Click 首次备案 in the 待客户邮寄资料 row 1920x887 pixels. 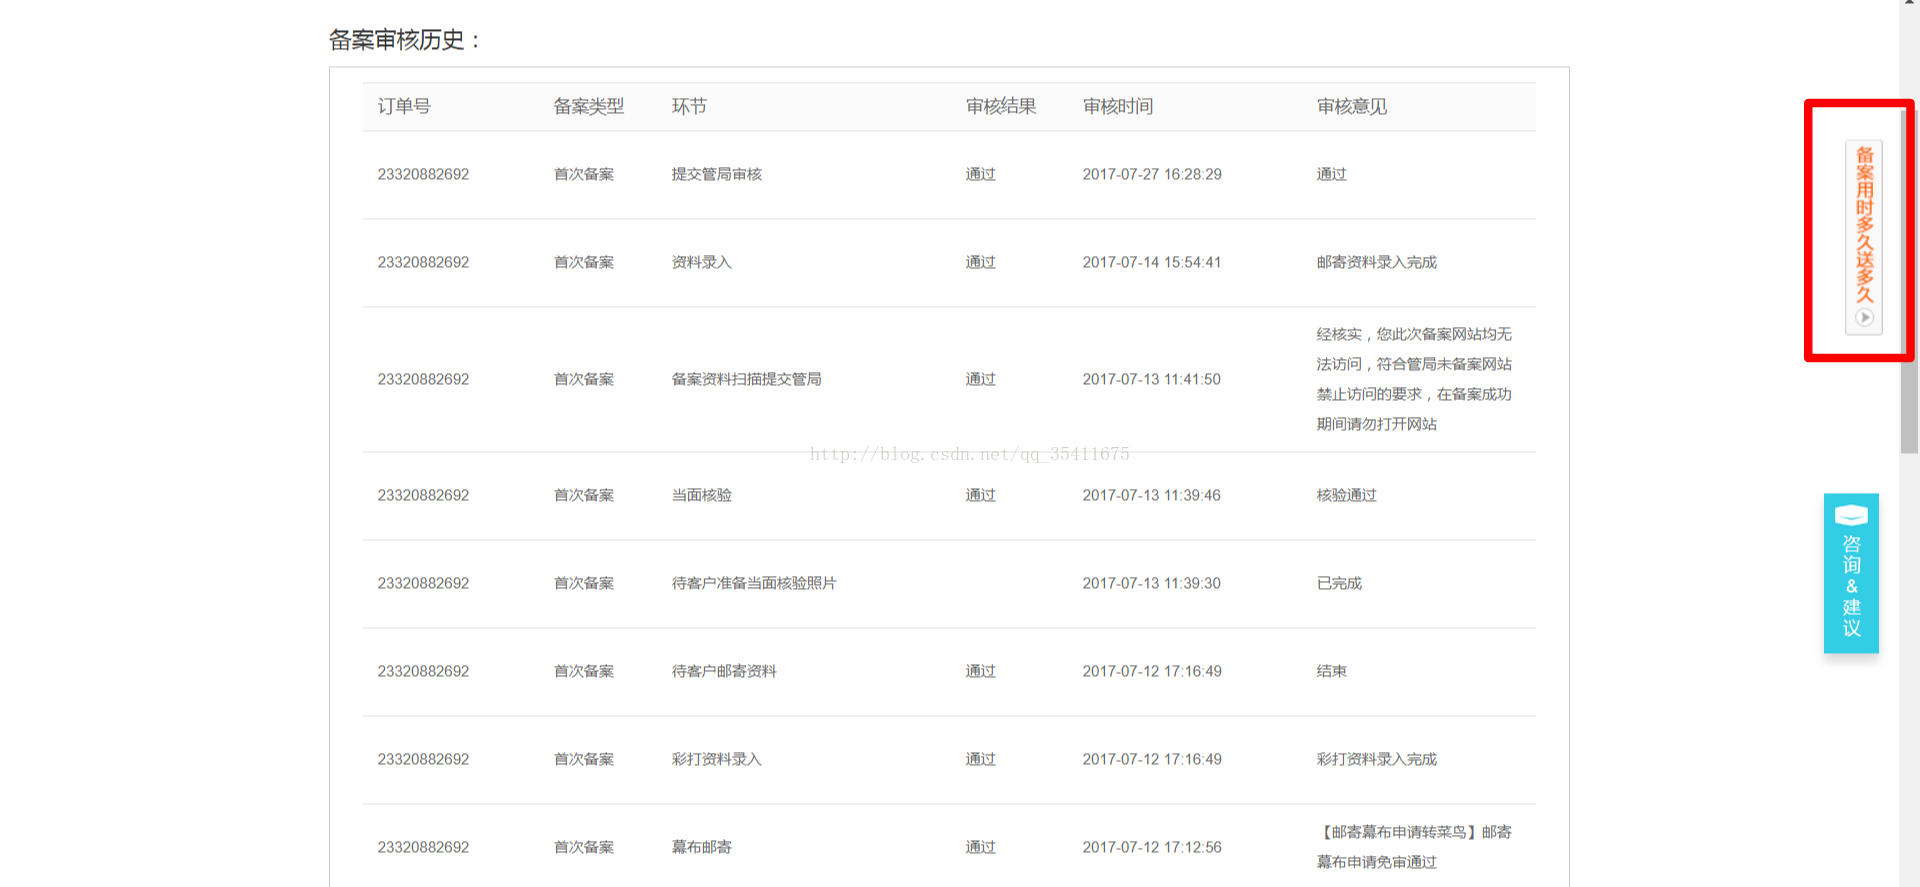tap(584, 671)
